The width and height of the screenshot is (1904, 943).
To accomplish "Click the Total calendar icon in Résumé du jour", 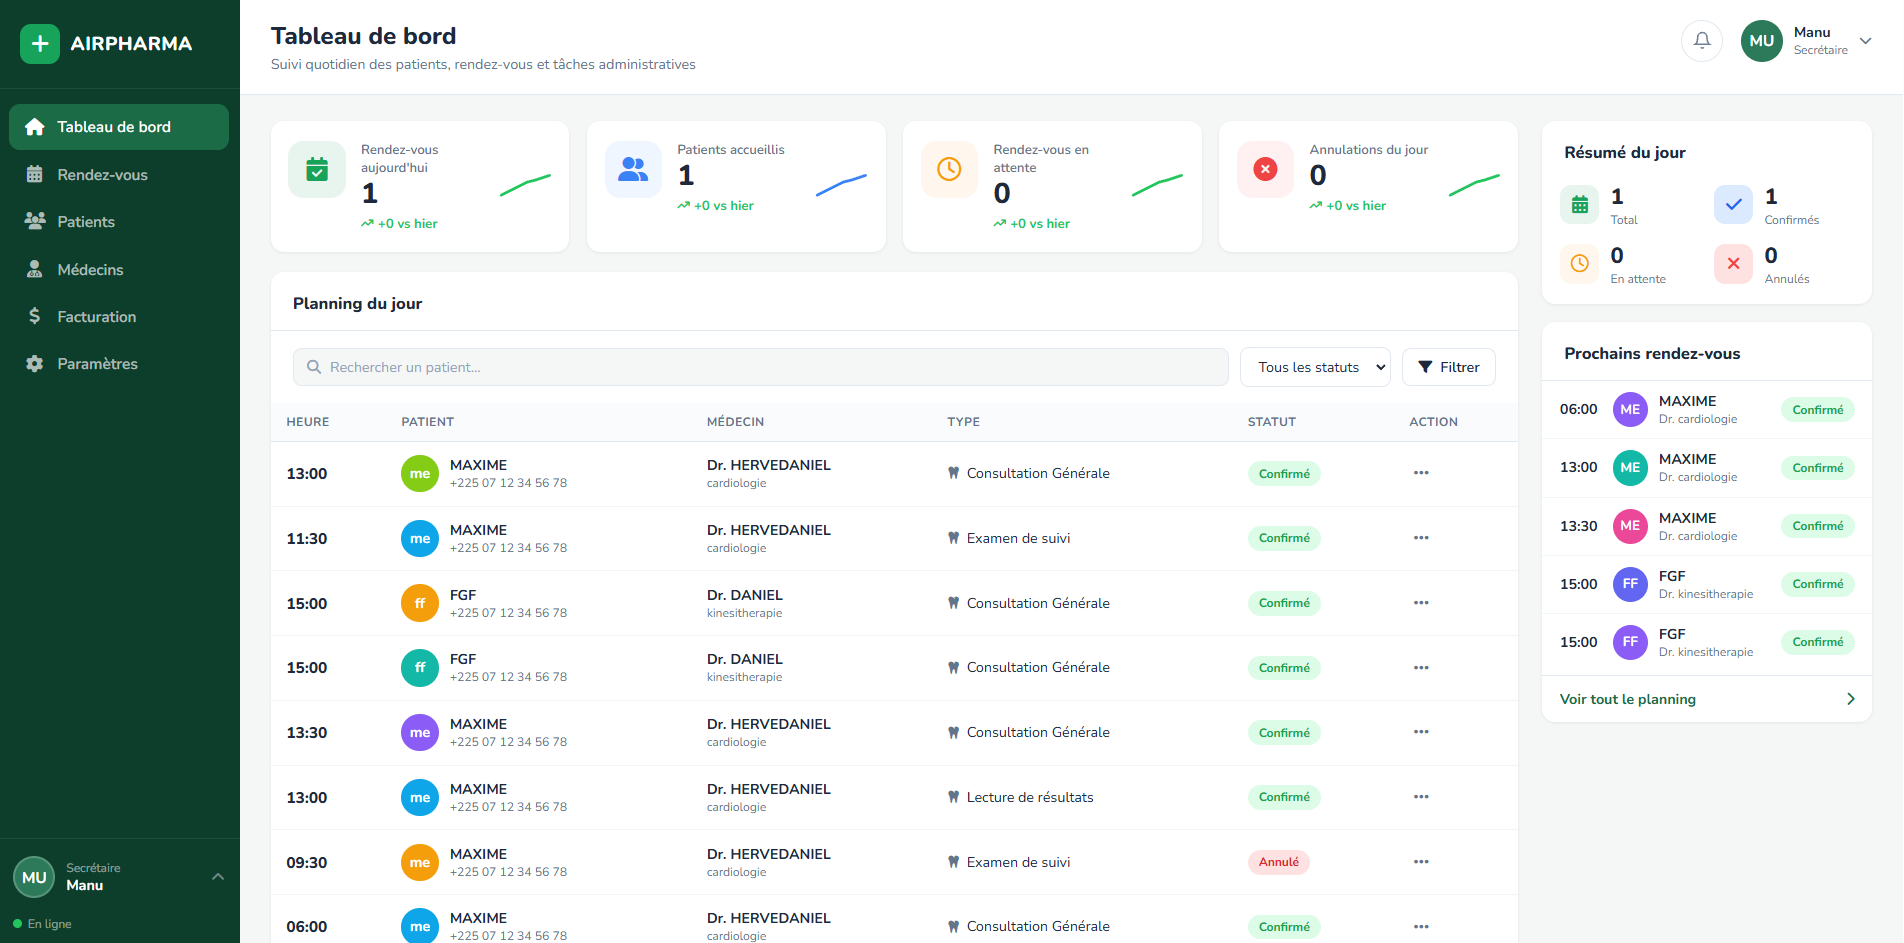I will coord(1580,205).
